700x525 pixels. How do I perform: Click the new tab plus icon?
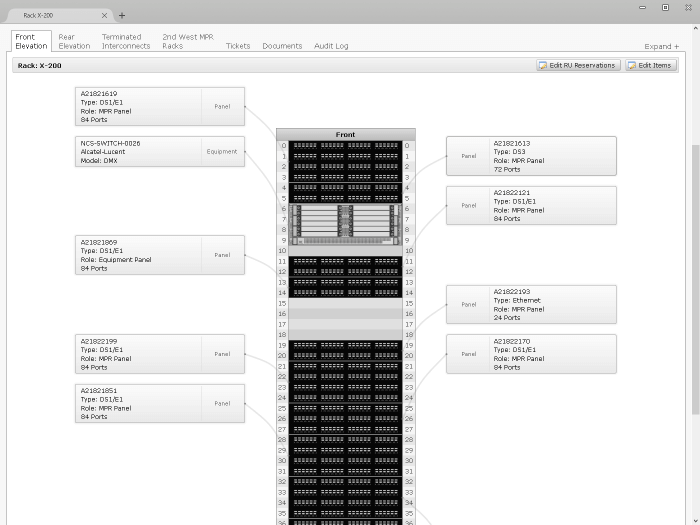122,15
